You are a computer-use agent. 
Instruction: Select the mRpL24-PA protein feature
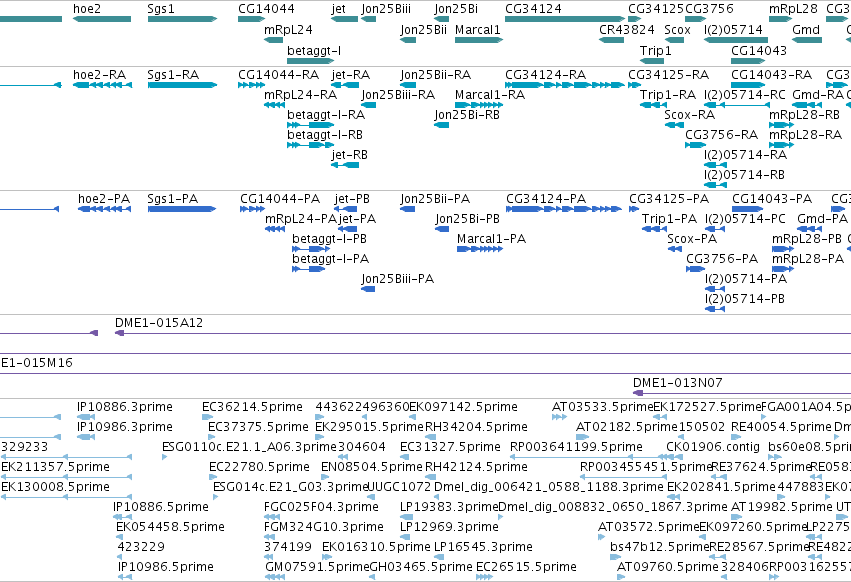coord(275,229)
